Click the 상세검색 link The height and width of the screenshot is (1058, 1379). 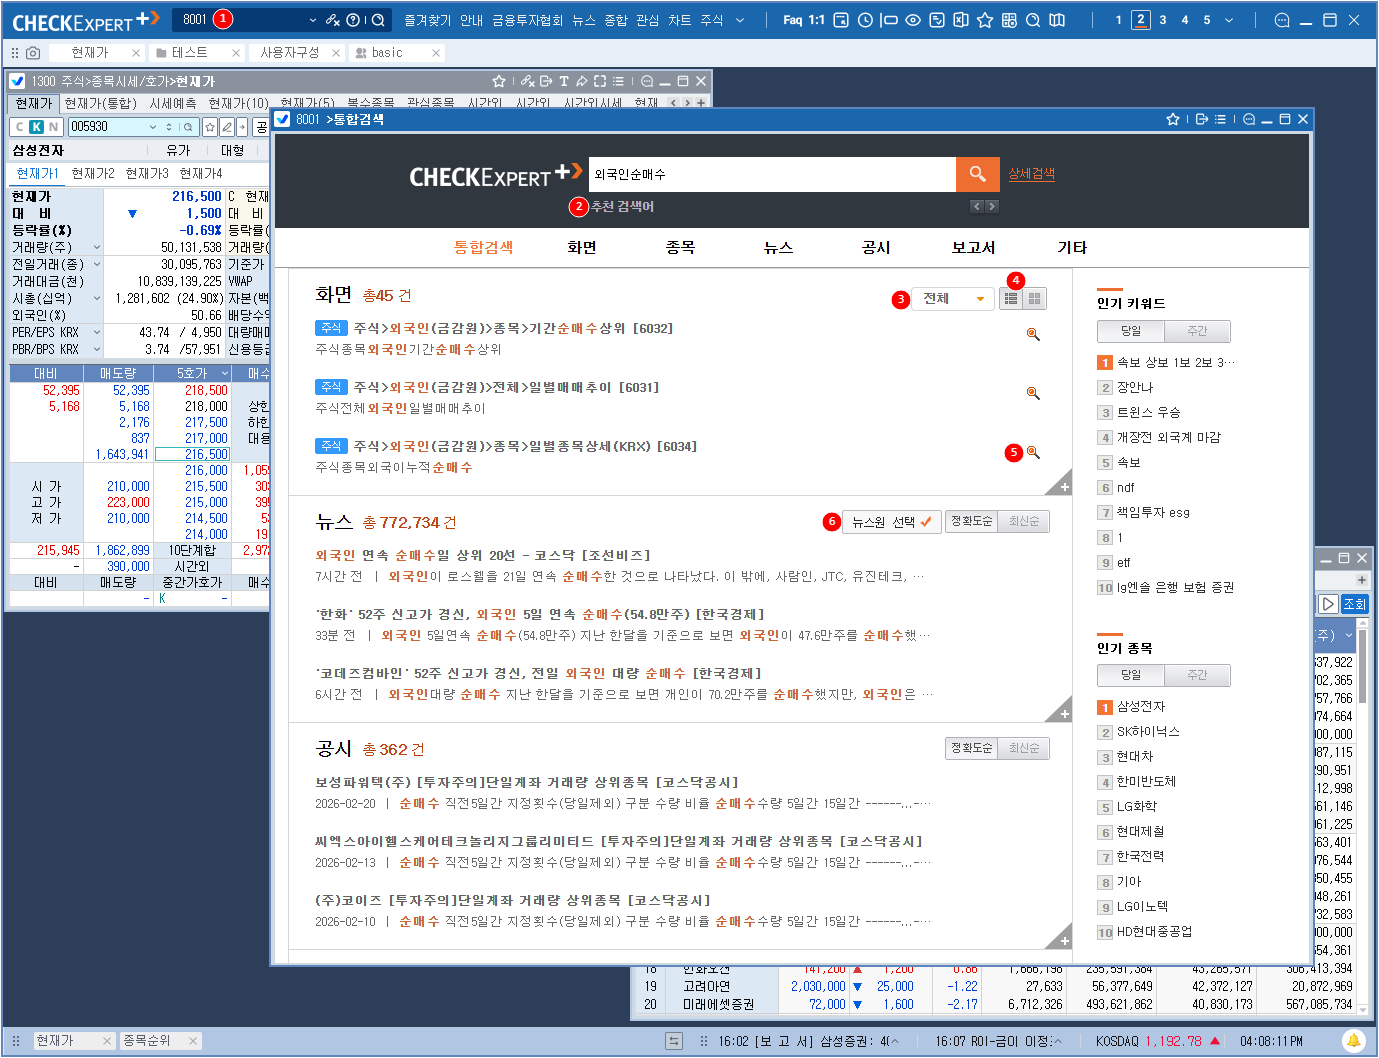tap(1031, 174)
